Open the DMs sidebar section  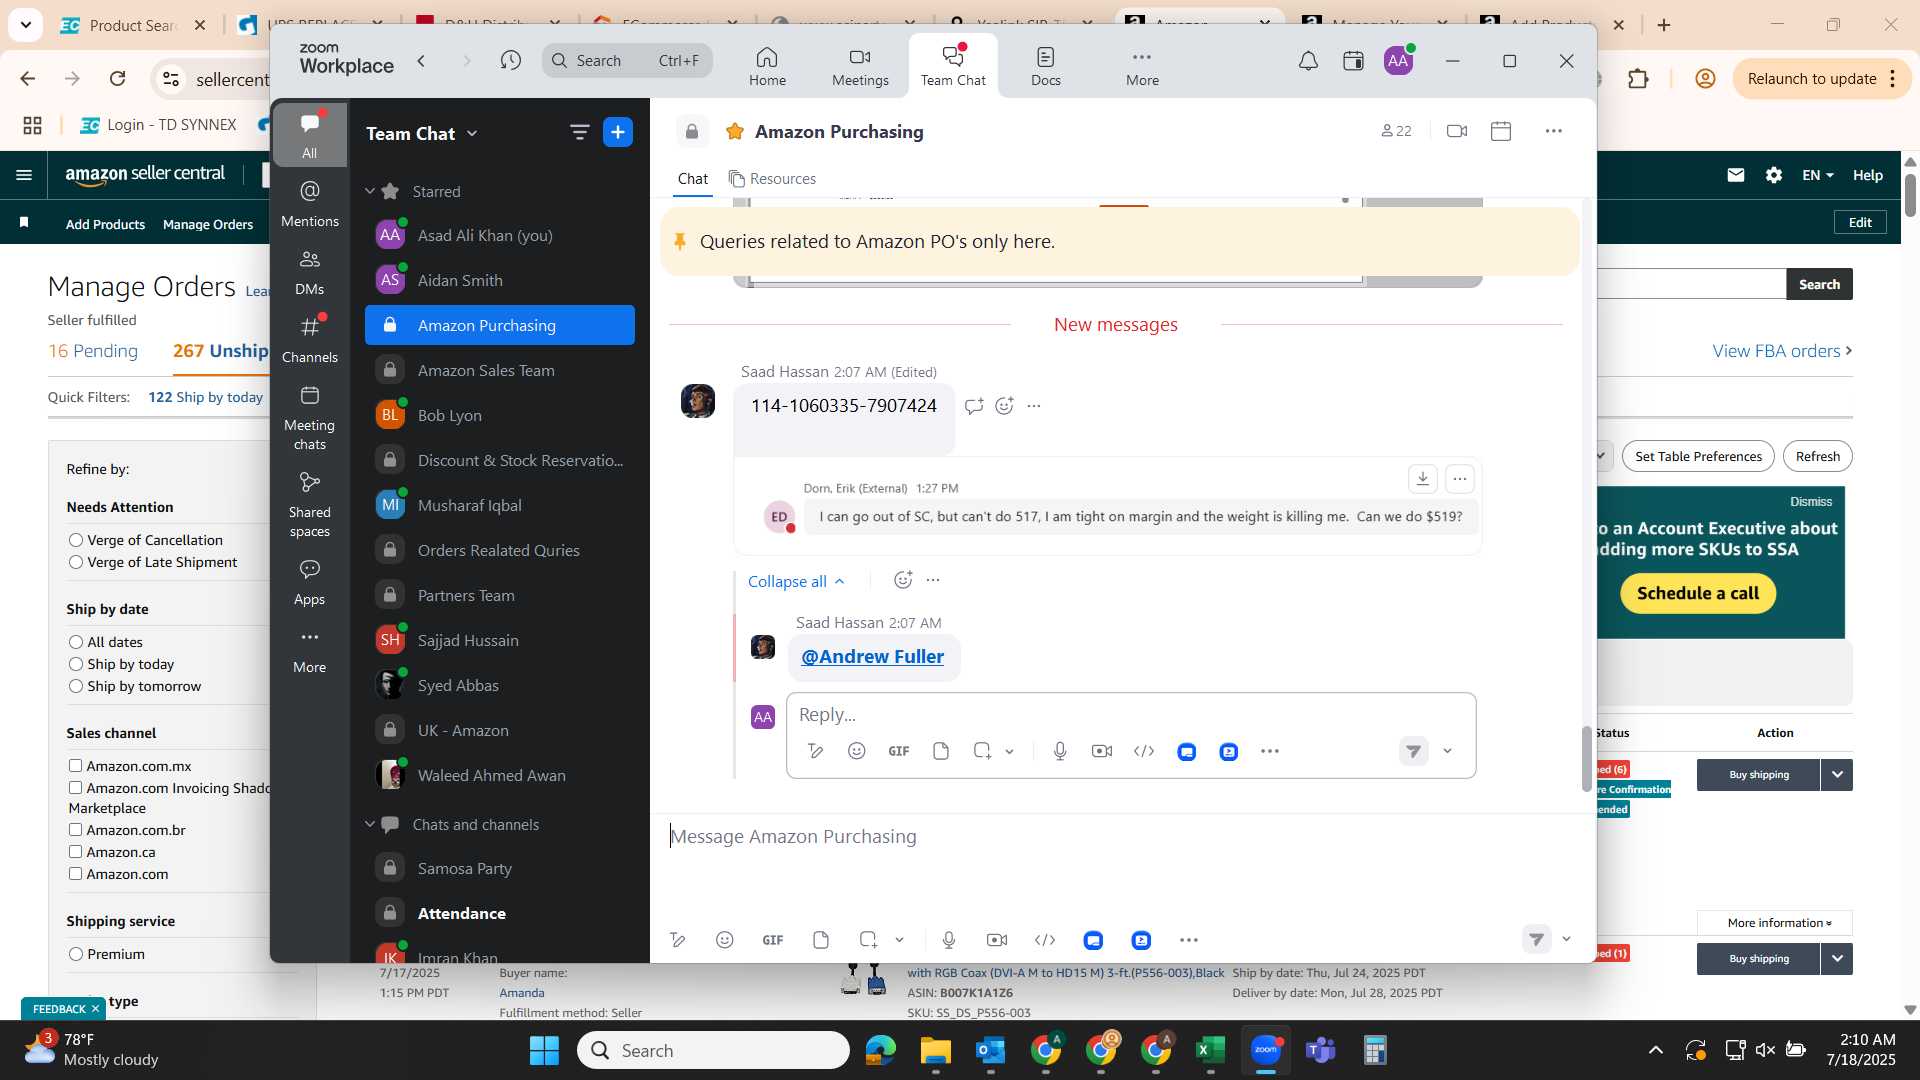[x=309, y=272]
